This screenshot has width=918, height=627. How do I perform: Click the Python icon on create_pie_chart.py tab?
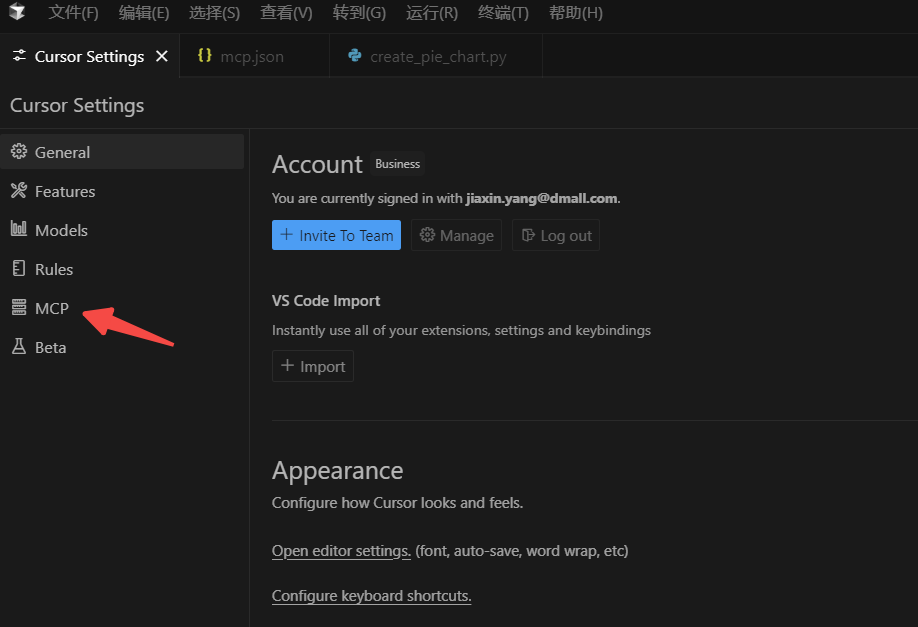pyautogui.click(x=354, y=56)
